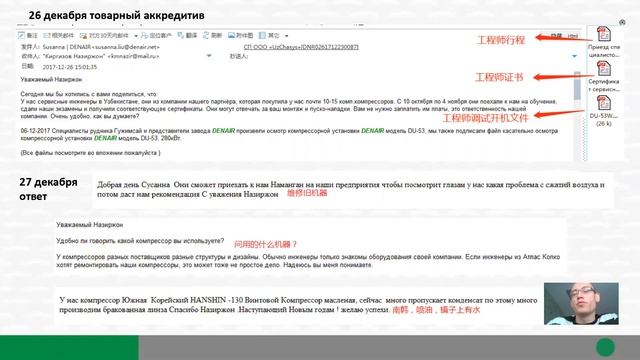Click the 定位客户 locate customer button
Viewport: 640px width, 360px height.
(156, 36)
